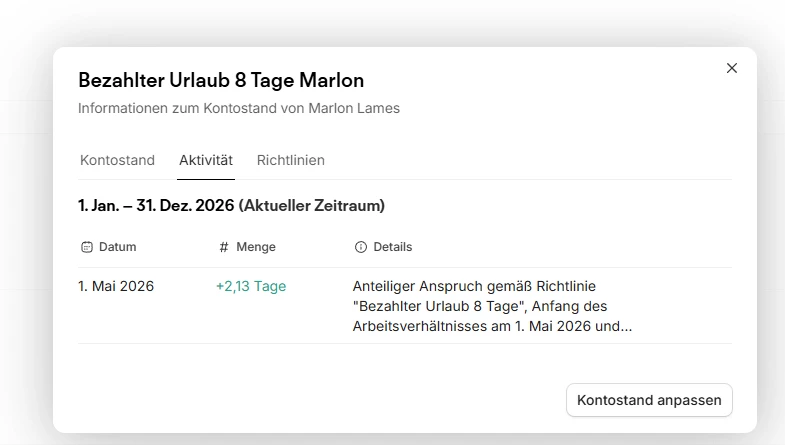The width and height of the screenshot is (785, 445).
Task: Click the info icon beside Details
Action: 360,247
